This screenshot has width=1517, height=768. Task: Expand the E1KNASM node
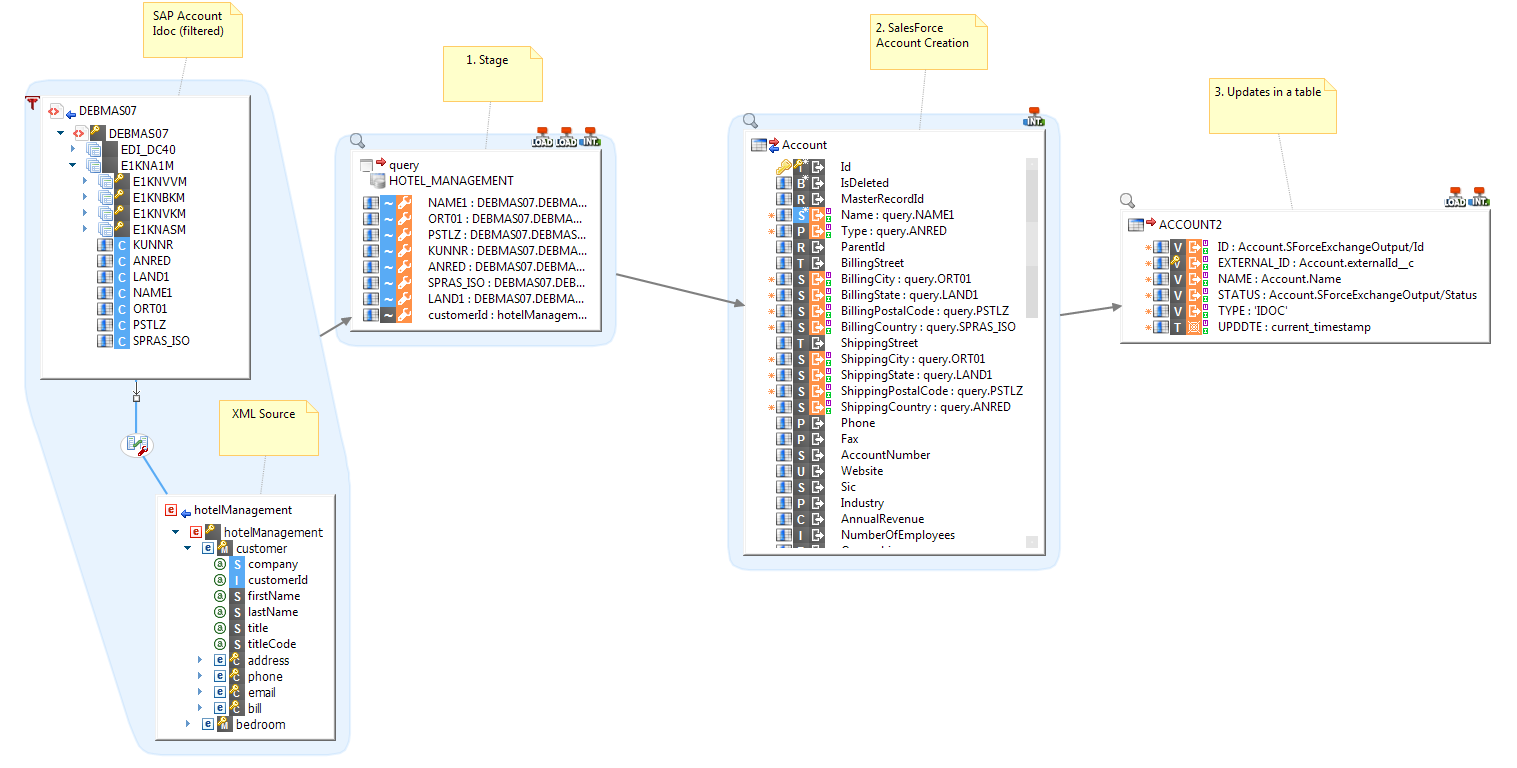(x=85, y=229)
